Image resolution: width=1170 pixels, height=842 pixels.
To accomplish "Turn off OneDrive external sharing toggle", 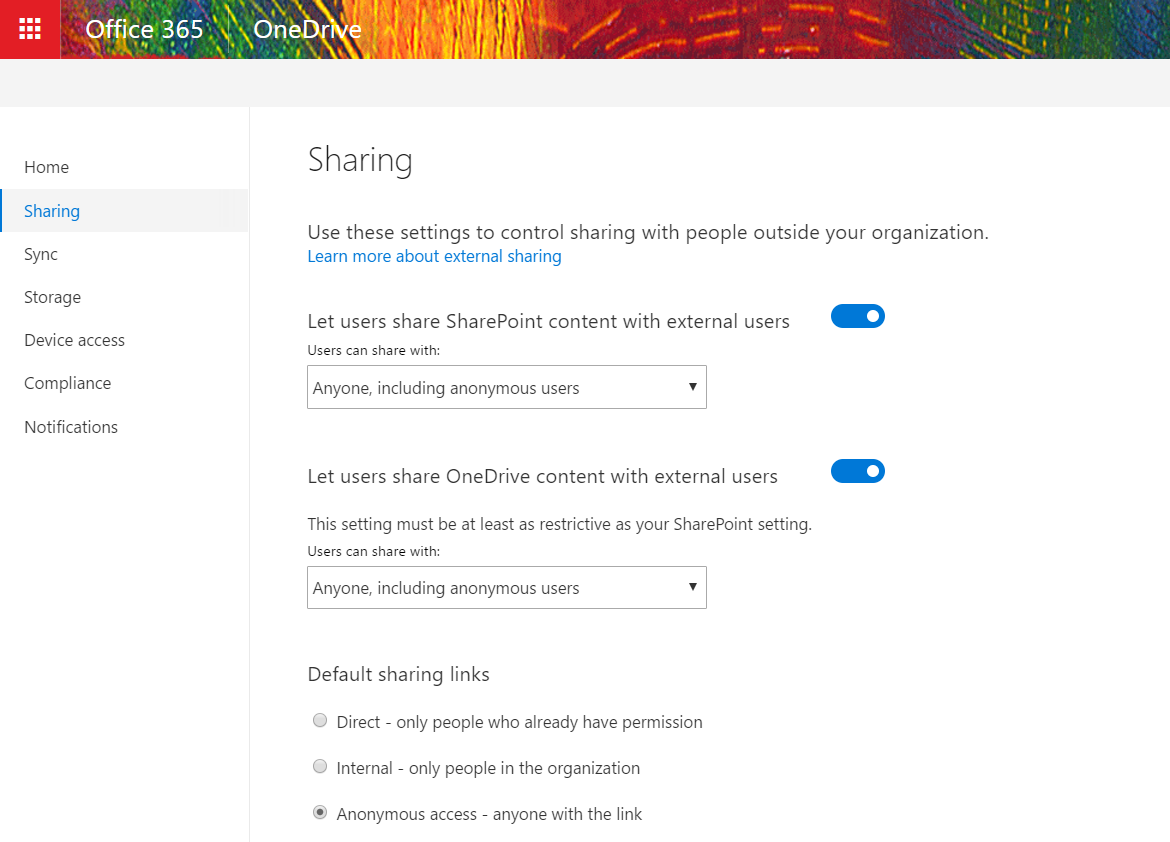I will (857, 471).
